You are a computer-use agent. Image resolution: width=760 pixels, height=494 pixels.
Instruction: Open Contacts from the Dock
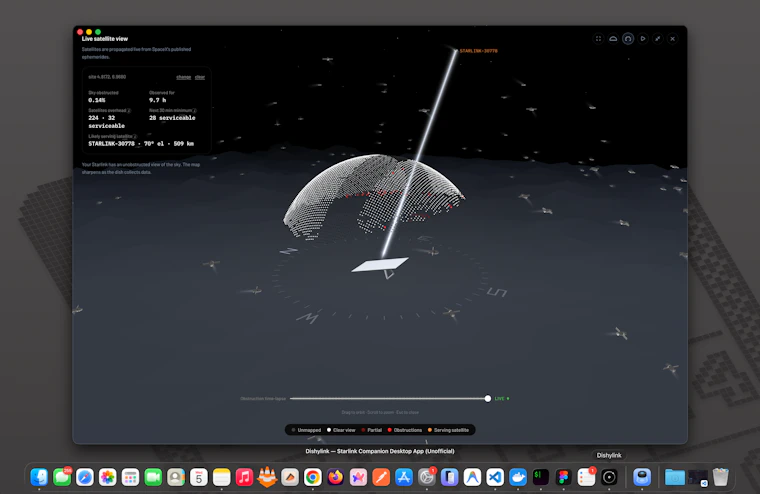(x=176, y=478)
